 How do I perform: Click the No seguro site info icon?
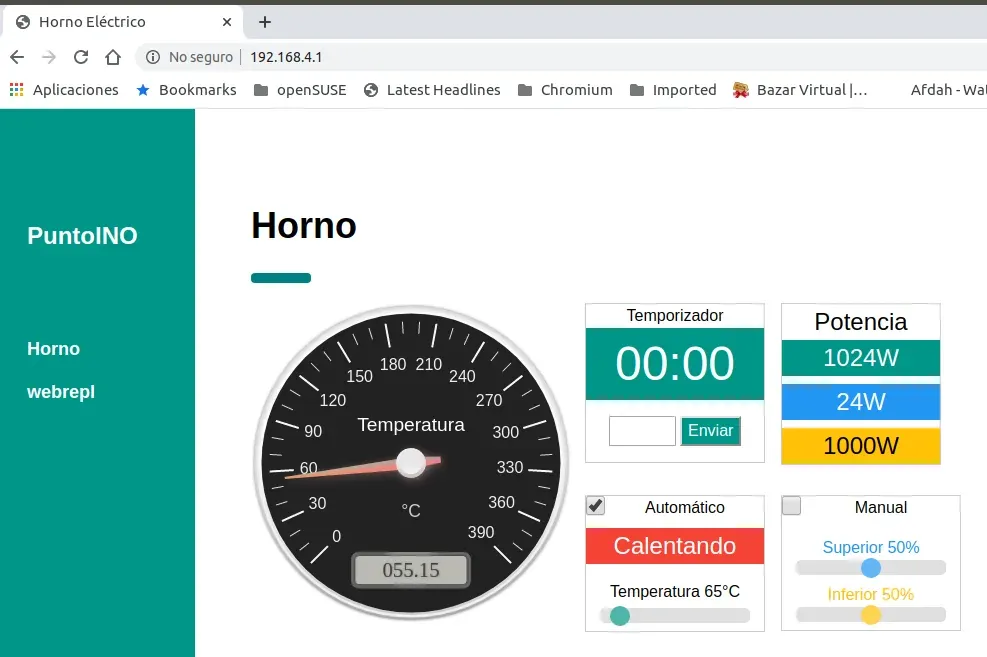pos(152,57)
